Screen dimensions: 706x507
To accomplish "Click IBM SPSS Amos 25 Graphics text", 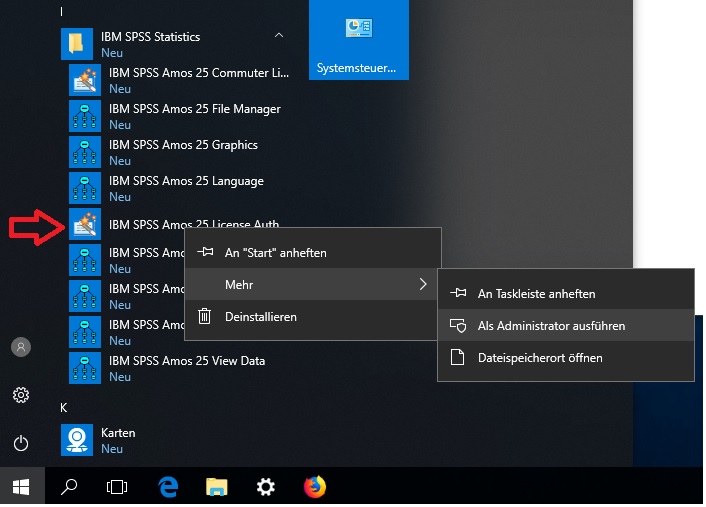I will pyautogui.click(x=183, y=145).
